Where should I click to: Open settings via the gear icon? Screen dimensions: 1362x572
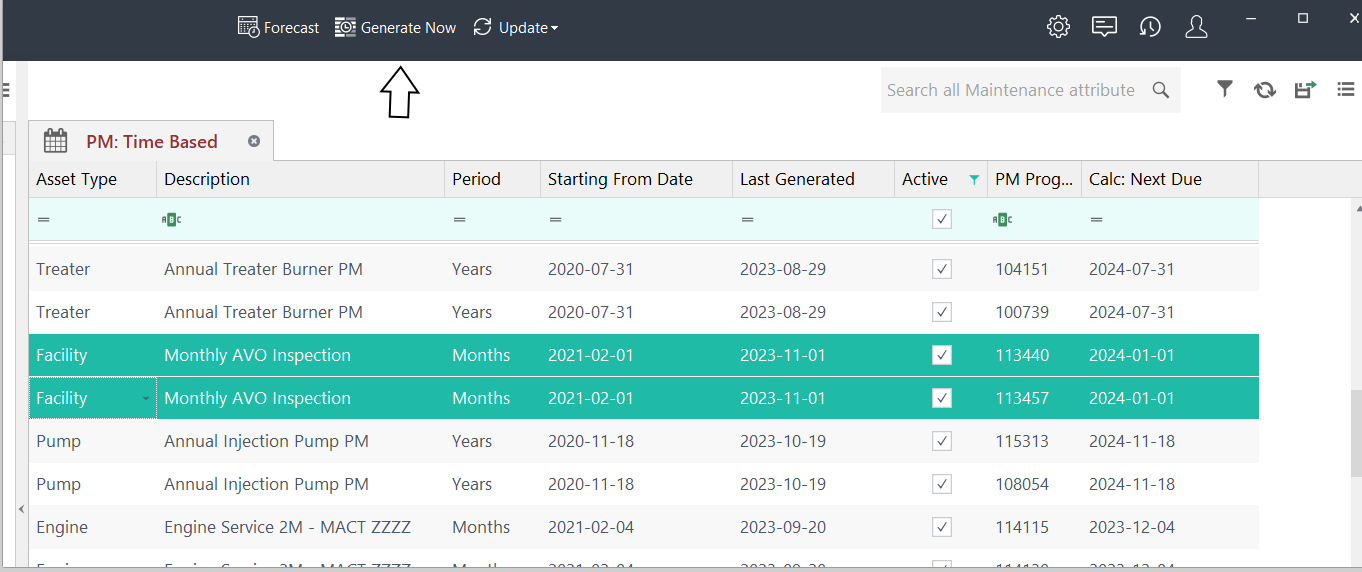tap(1058, 27)
